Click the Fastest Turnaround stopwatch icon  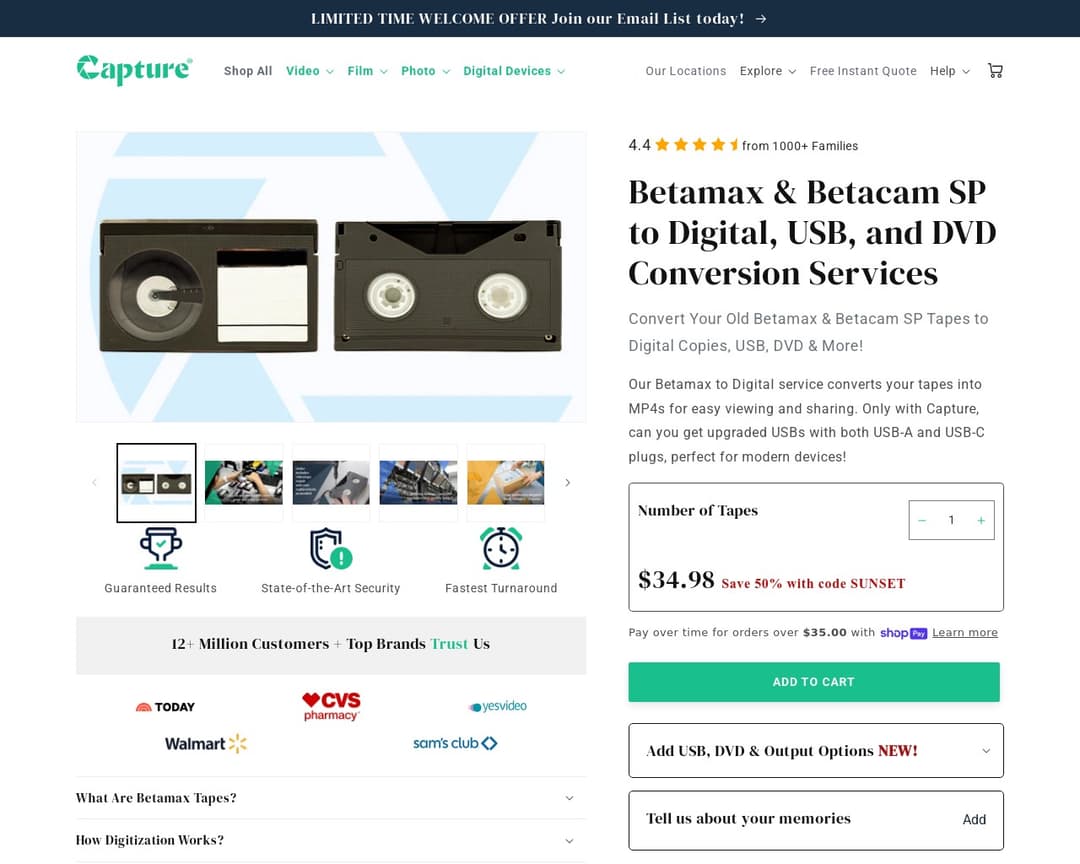pyautogui.click(x=500, y=548)
